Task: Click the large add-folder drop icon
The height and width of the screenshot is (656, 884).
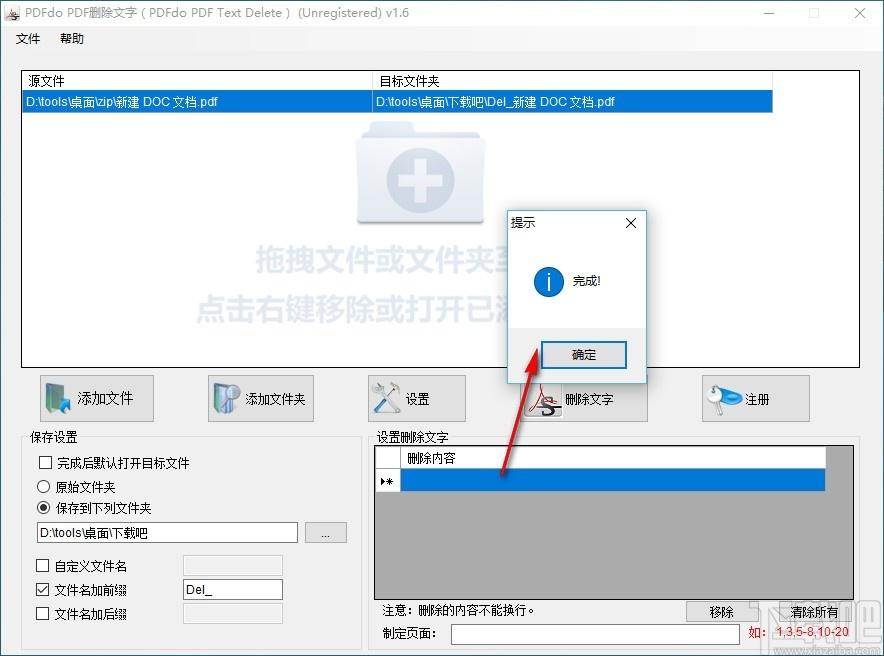Action: pos(420,174)
